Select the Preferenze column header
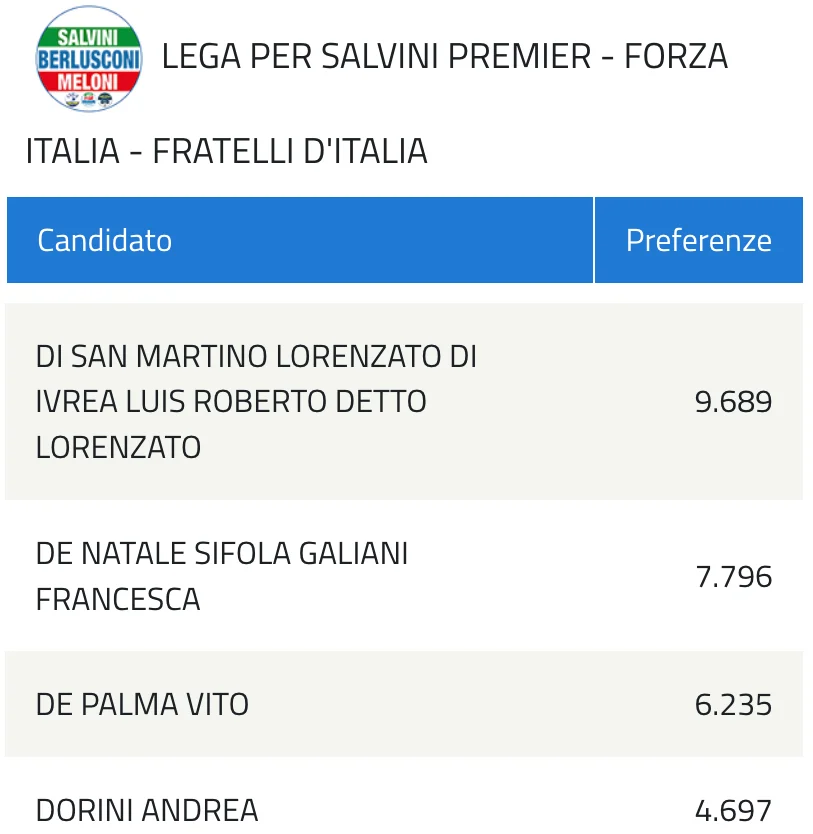The height and width of the screenshot is (834, 813). tap(699, 240)
